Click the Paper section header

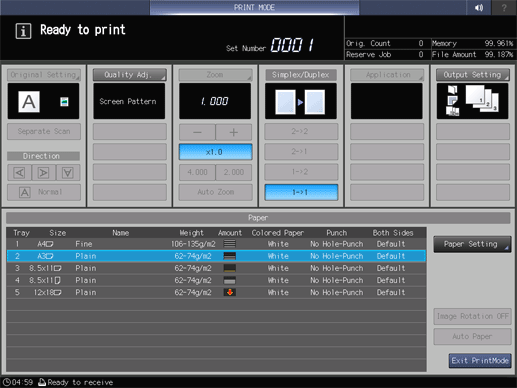tap(258, 218)
